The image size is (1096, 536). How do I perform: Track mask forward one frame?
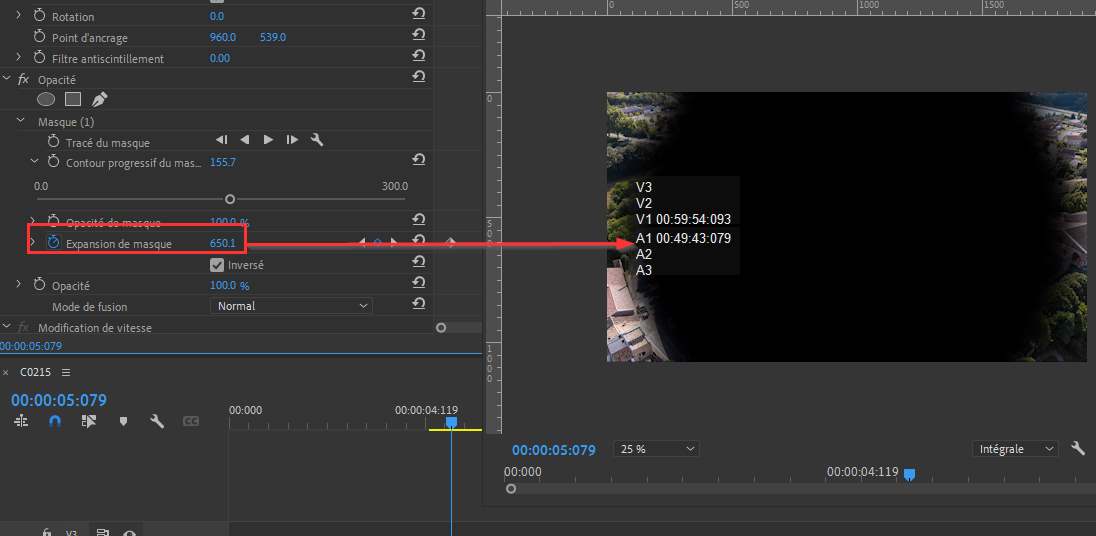pyautogui.click(x=292, y=140)
